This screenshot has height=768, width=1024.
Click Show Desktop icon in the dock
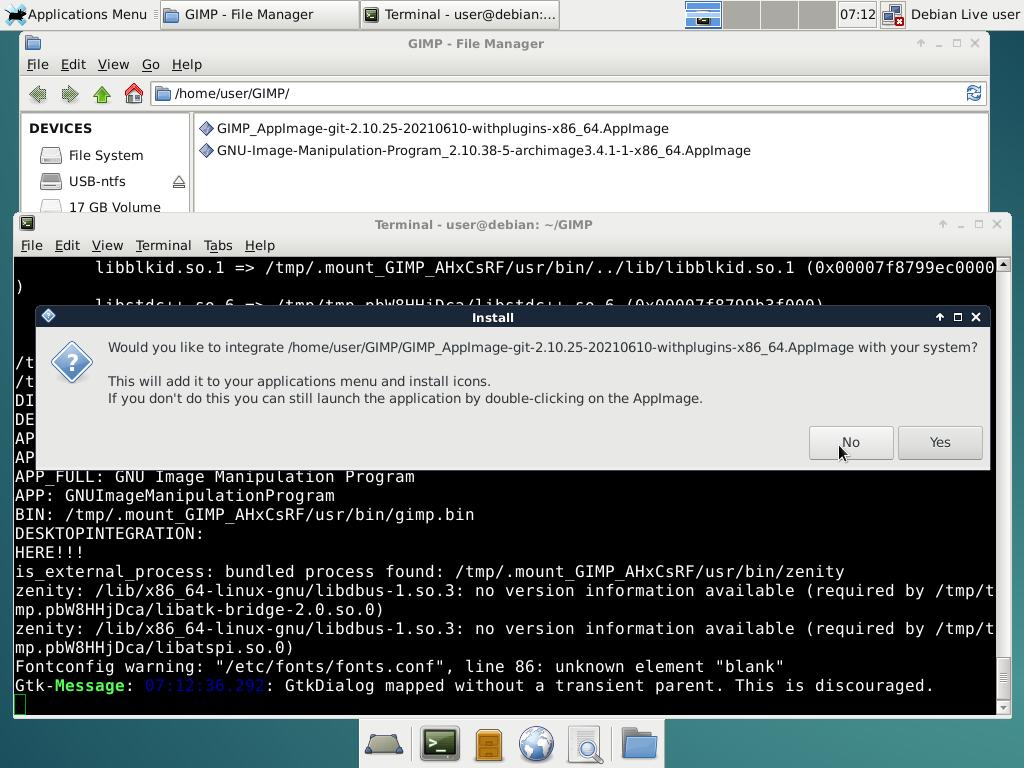[x=384, y=744]
